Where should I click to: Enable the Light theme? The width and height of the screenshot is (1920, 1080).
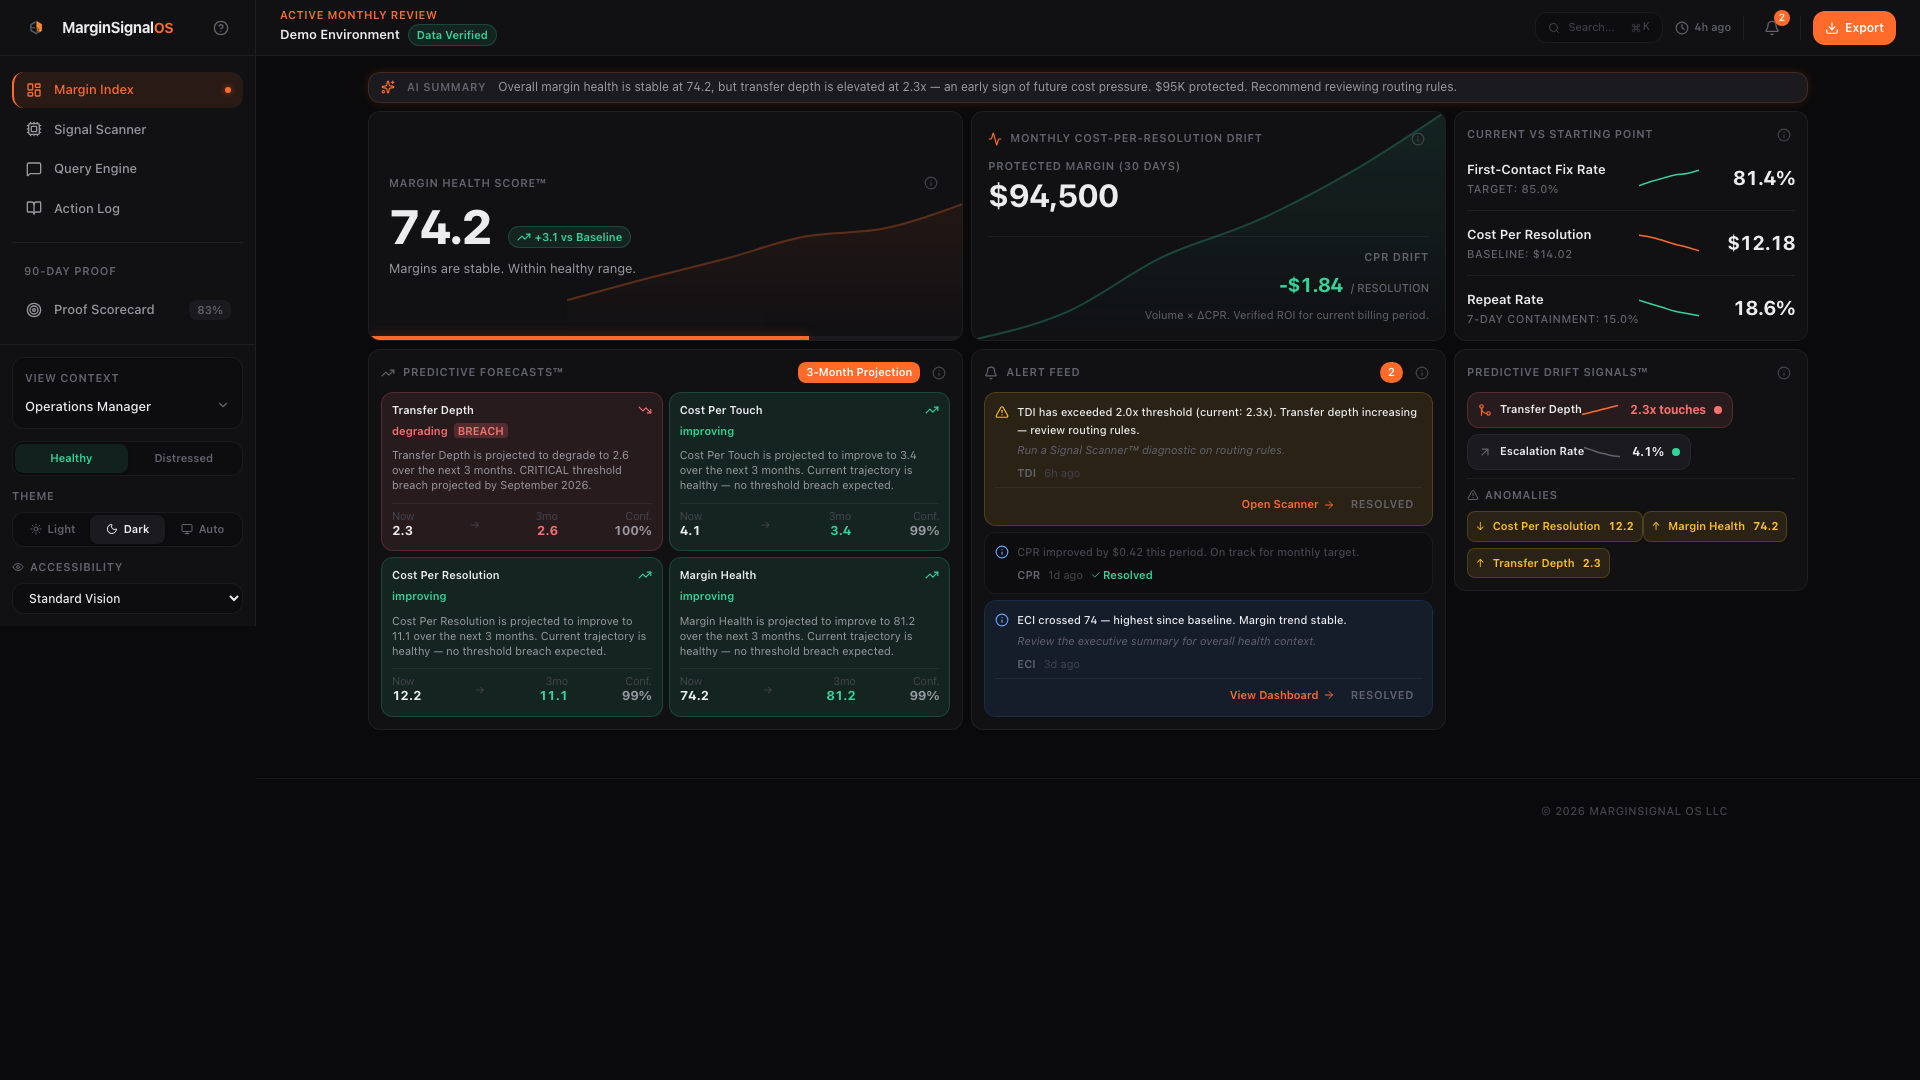pyautogui.click(x=51, y=529)
